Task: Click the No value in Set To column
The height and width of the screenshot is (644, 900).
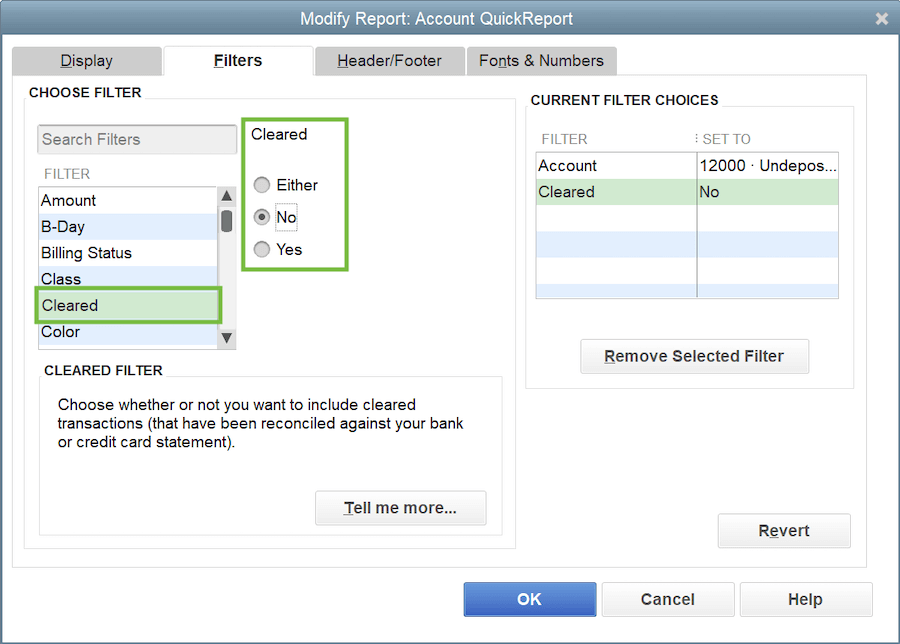Action: tap(768, 192)
